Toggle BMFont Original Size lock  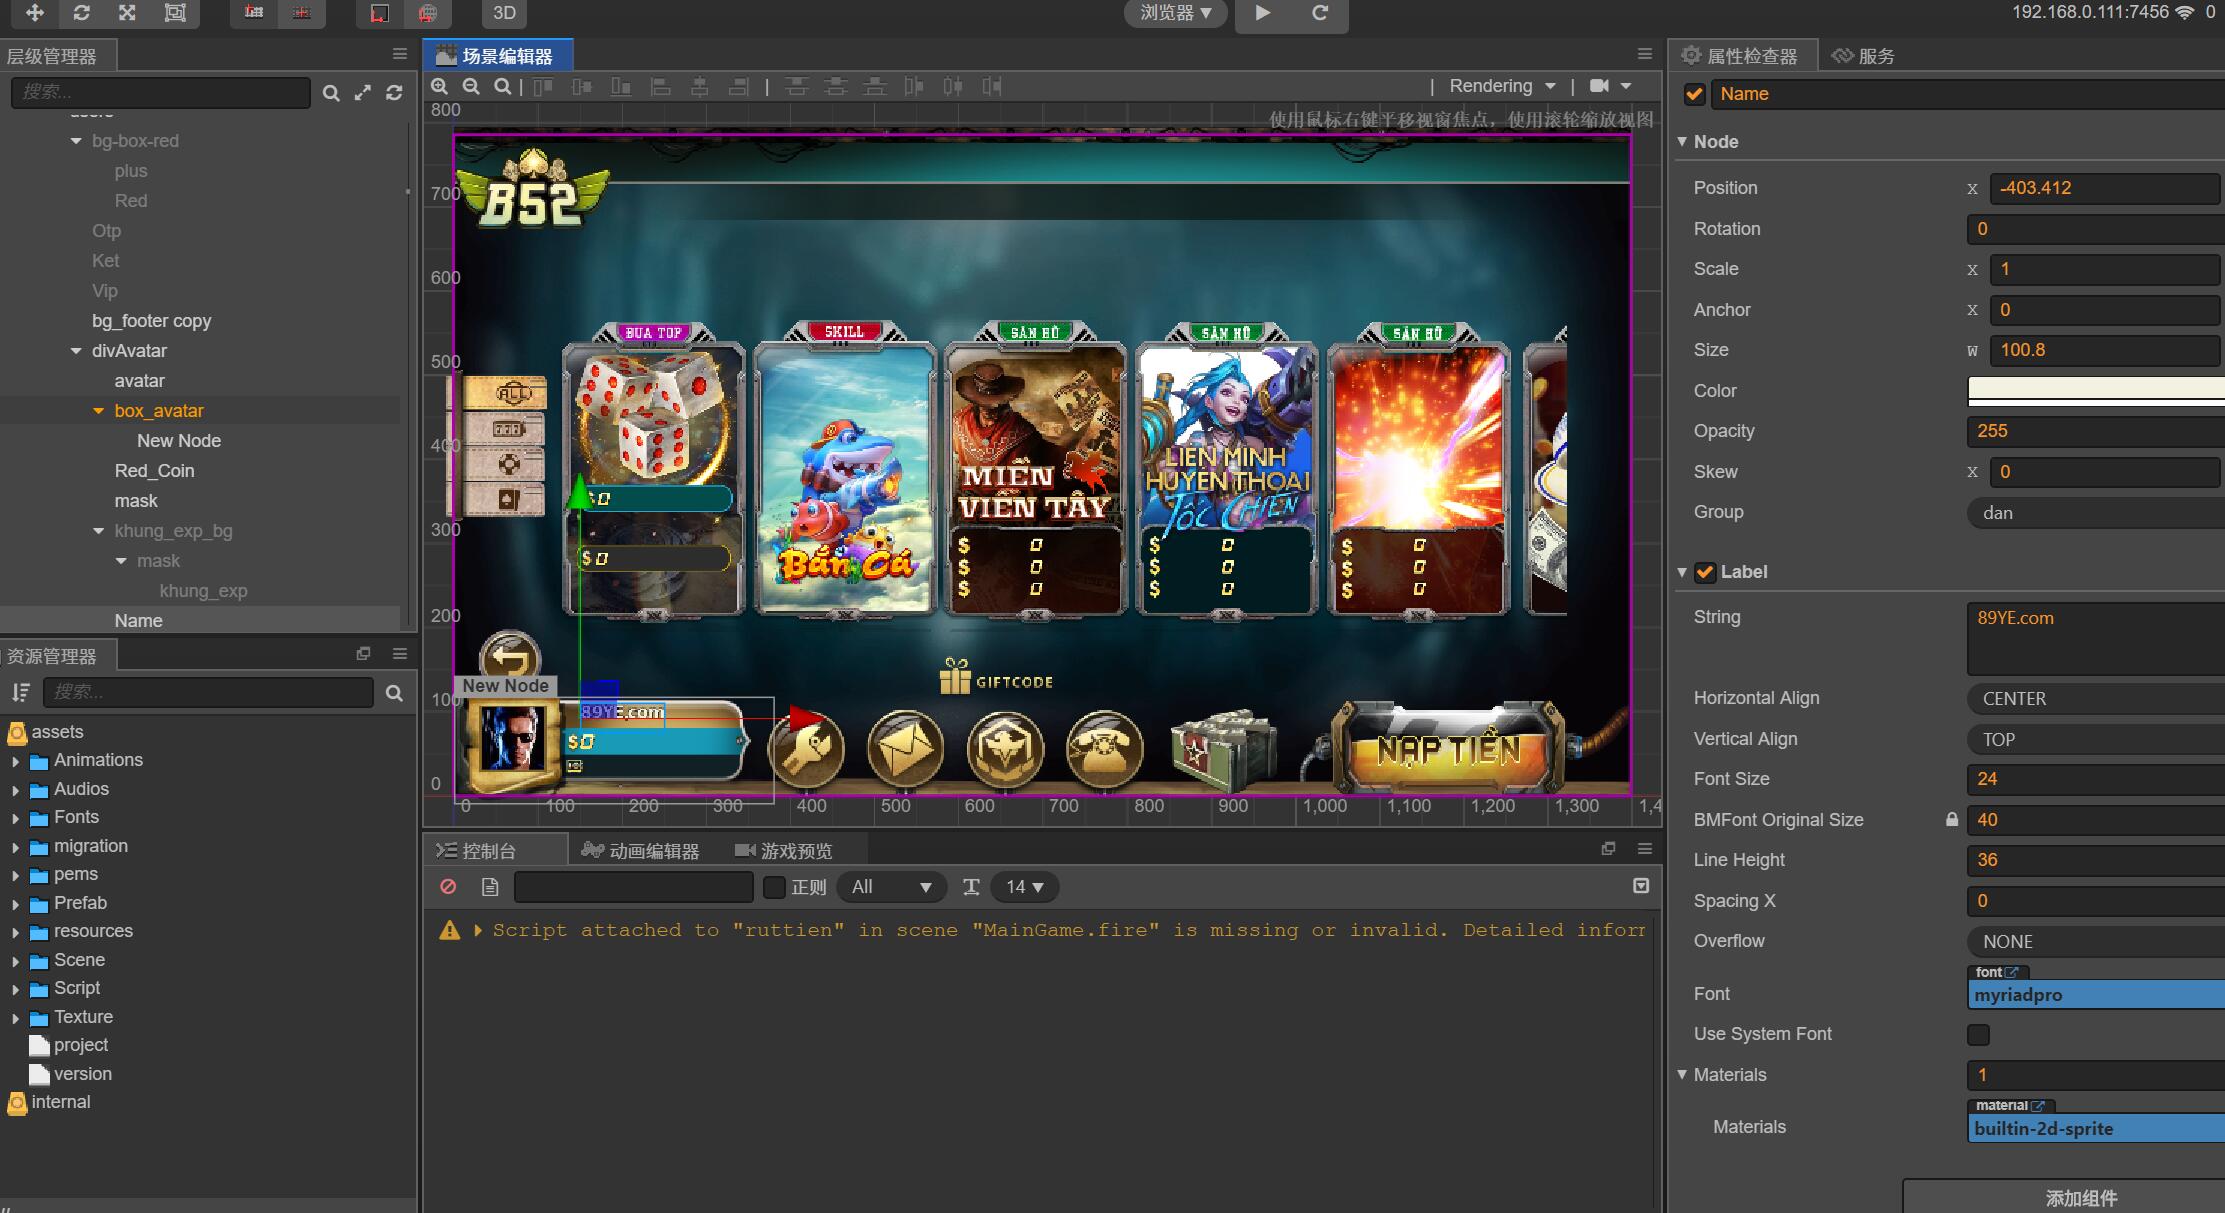point(1951,820)
